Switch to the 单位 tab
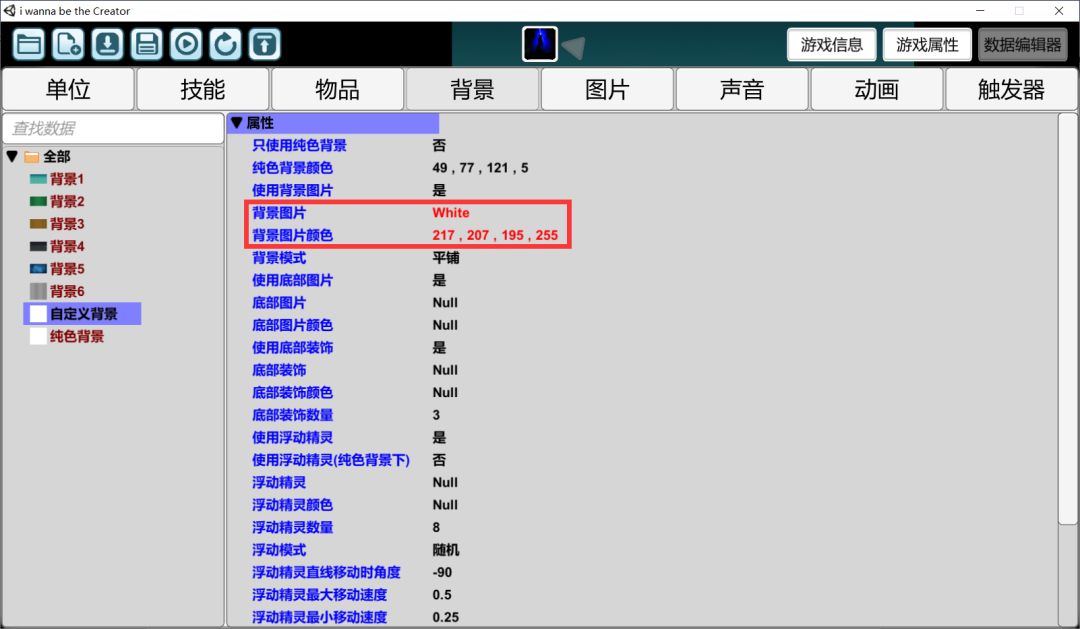The width and height of the screenshot is (1080, 629). click(68, 90)
